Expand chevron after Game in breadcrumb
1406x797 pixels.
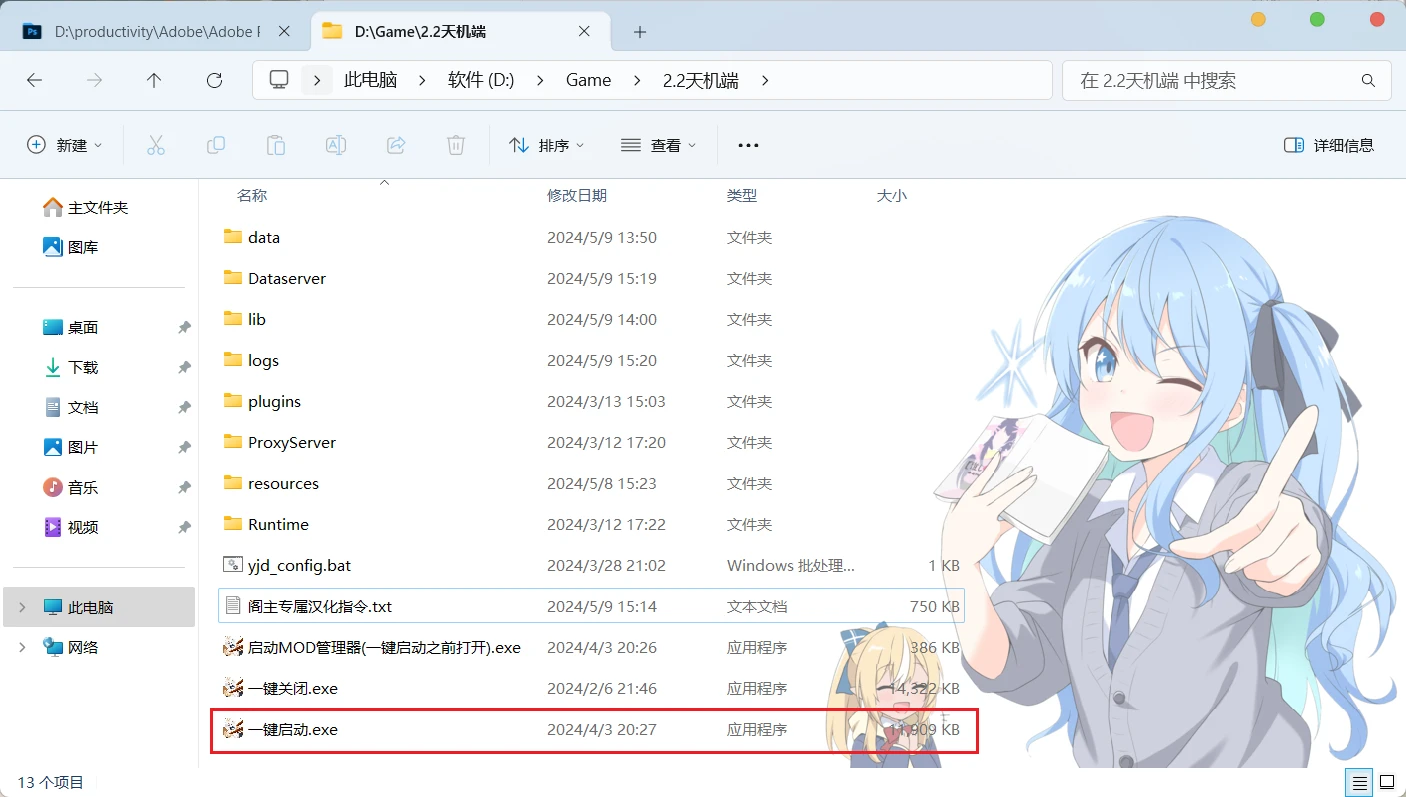(x=637, y=81)
